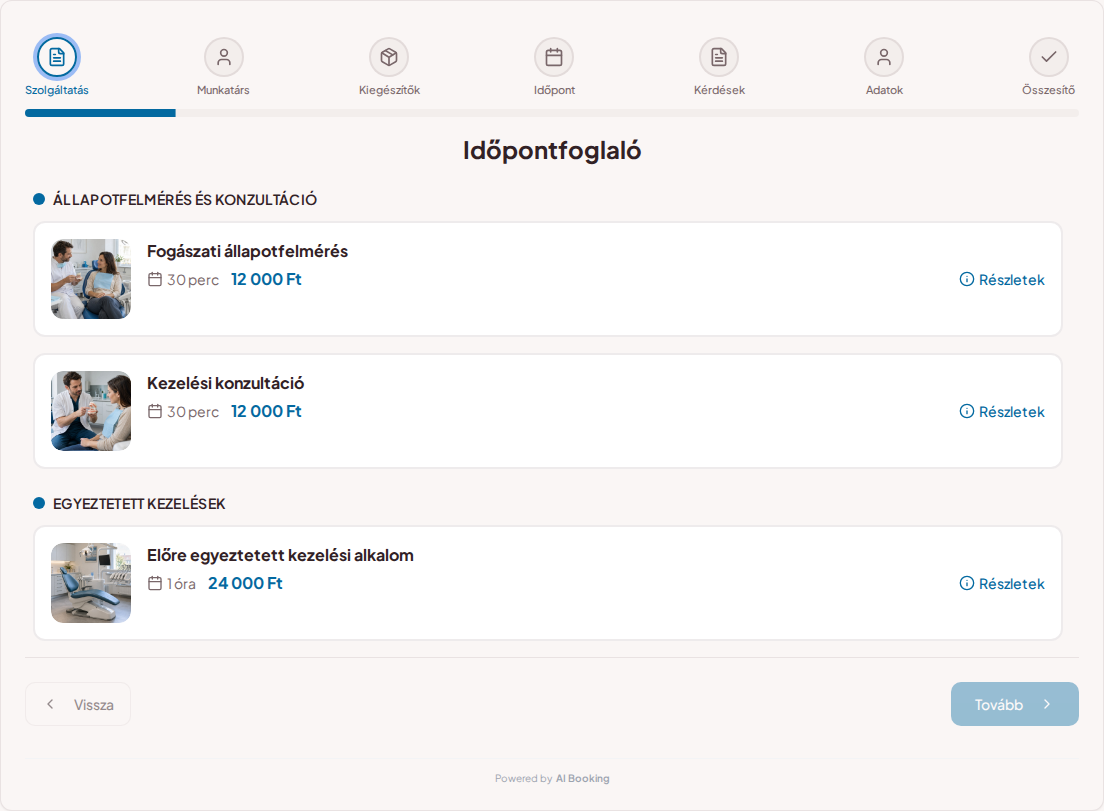Go back with the Vissza button

pyautogui.click(x=78, y=704)
